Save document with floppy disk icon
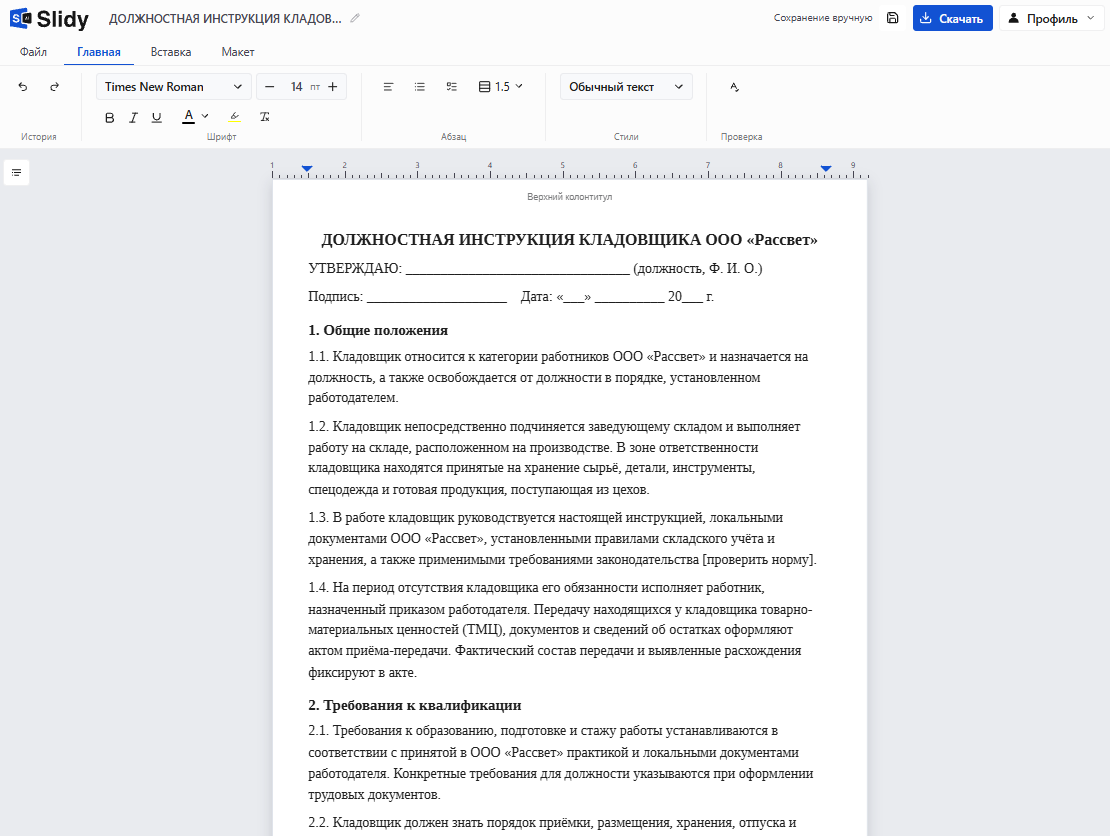Viewport: 1110px width, 836px height. click(893, 18)
